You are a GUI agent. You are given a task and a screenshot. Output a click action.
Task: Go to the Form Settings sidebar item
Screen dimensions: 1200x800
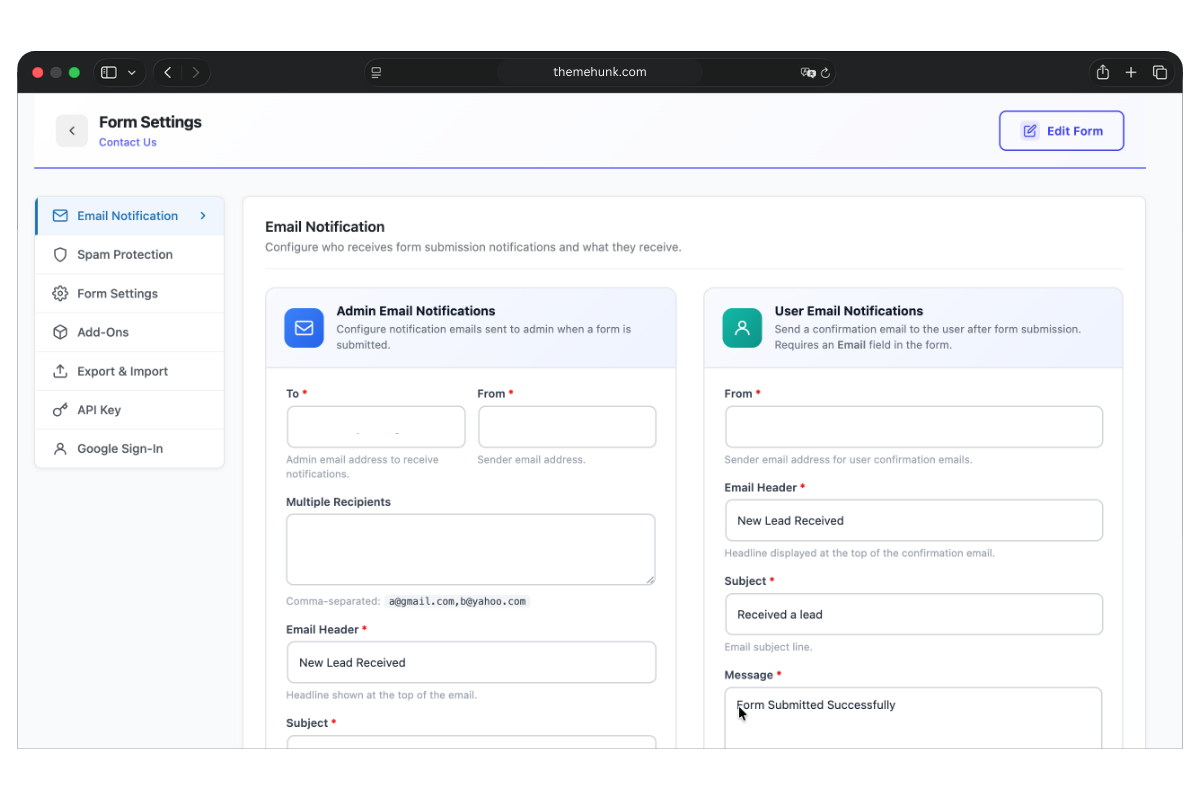coord(130,294)
